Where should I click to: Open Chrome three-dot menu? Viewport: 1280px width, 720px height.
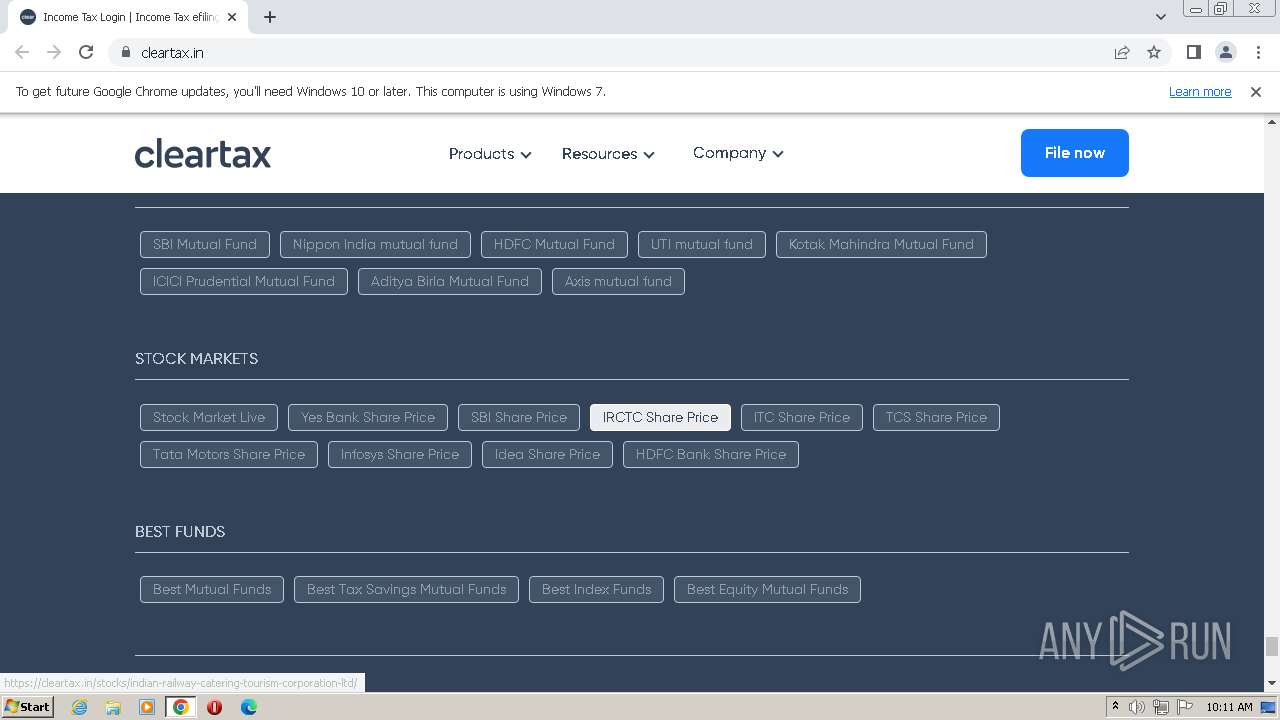point(1258,52)
